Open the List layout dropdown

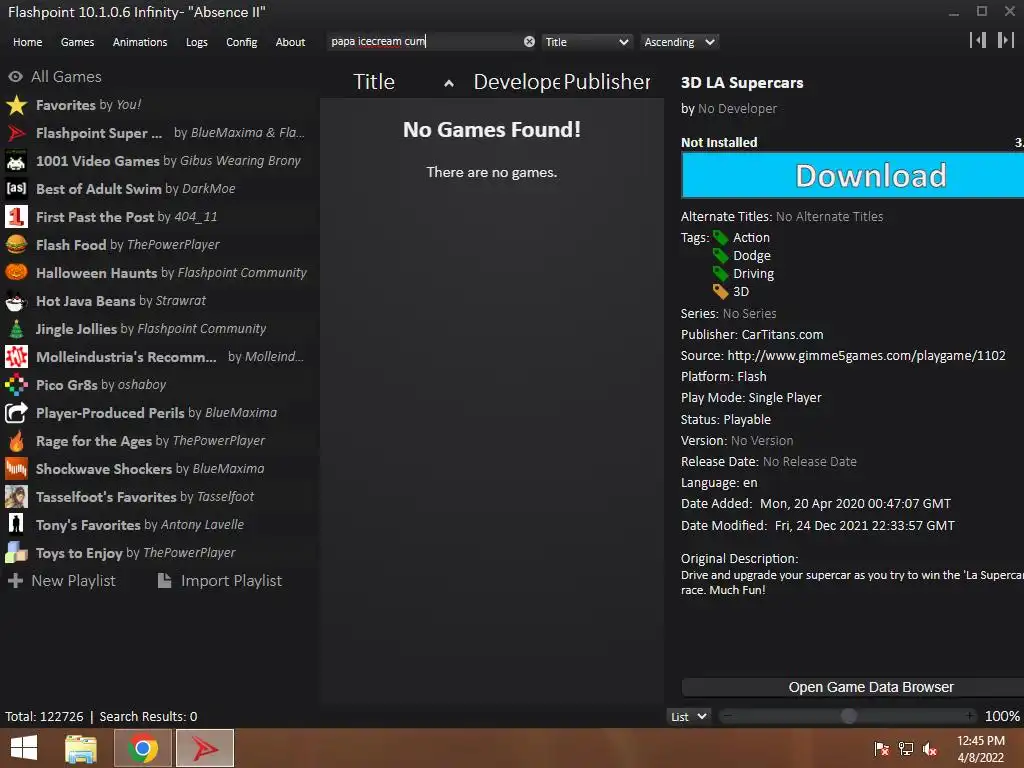(x=688, y=716)
